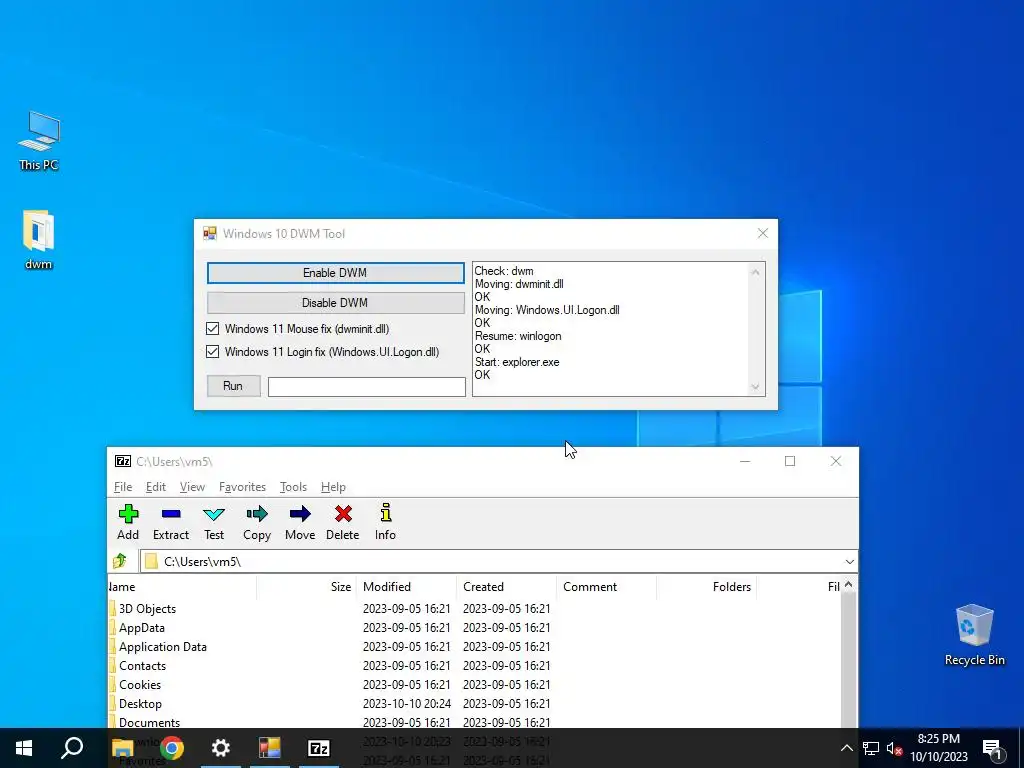
Task: Open the Windows Start menu
Action: tap(24, 748)
